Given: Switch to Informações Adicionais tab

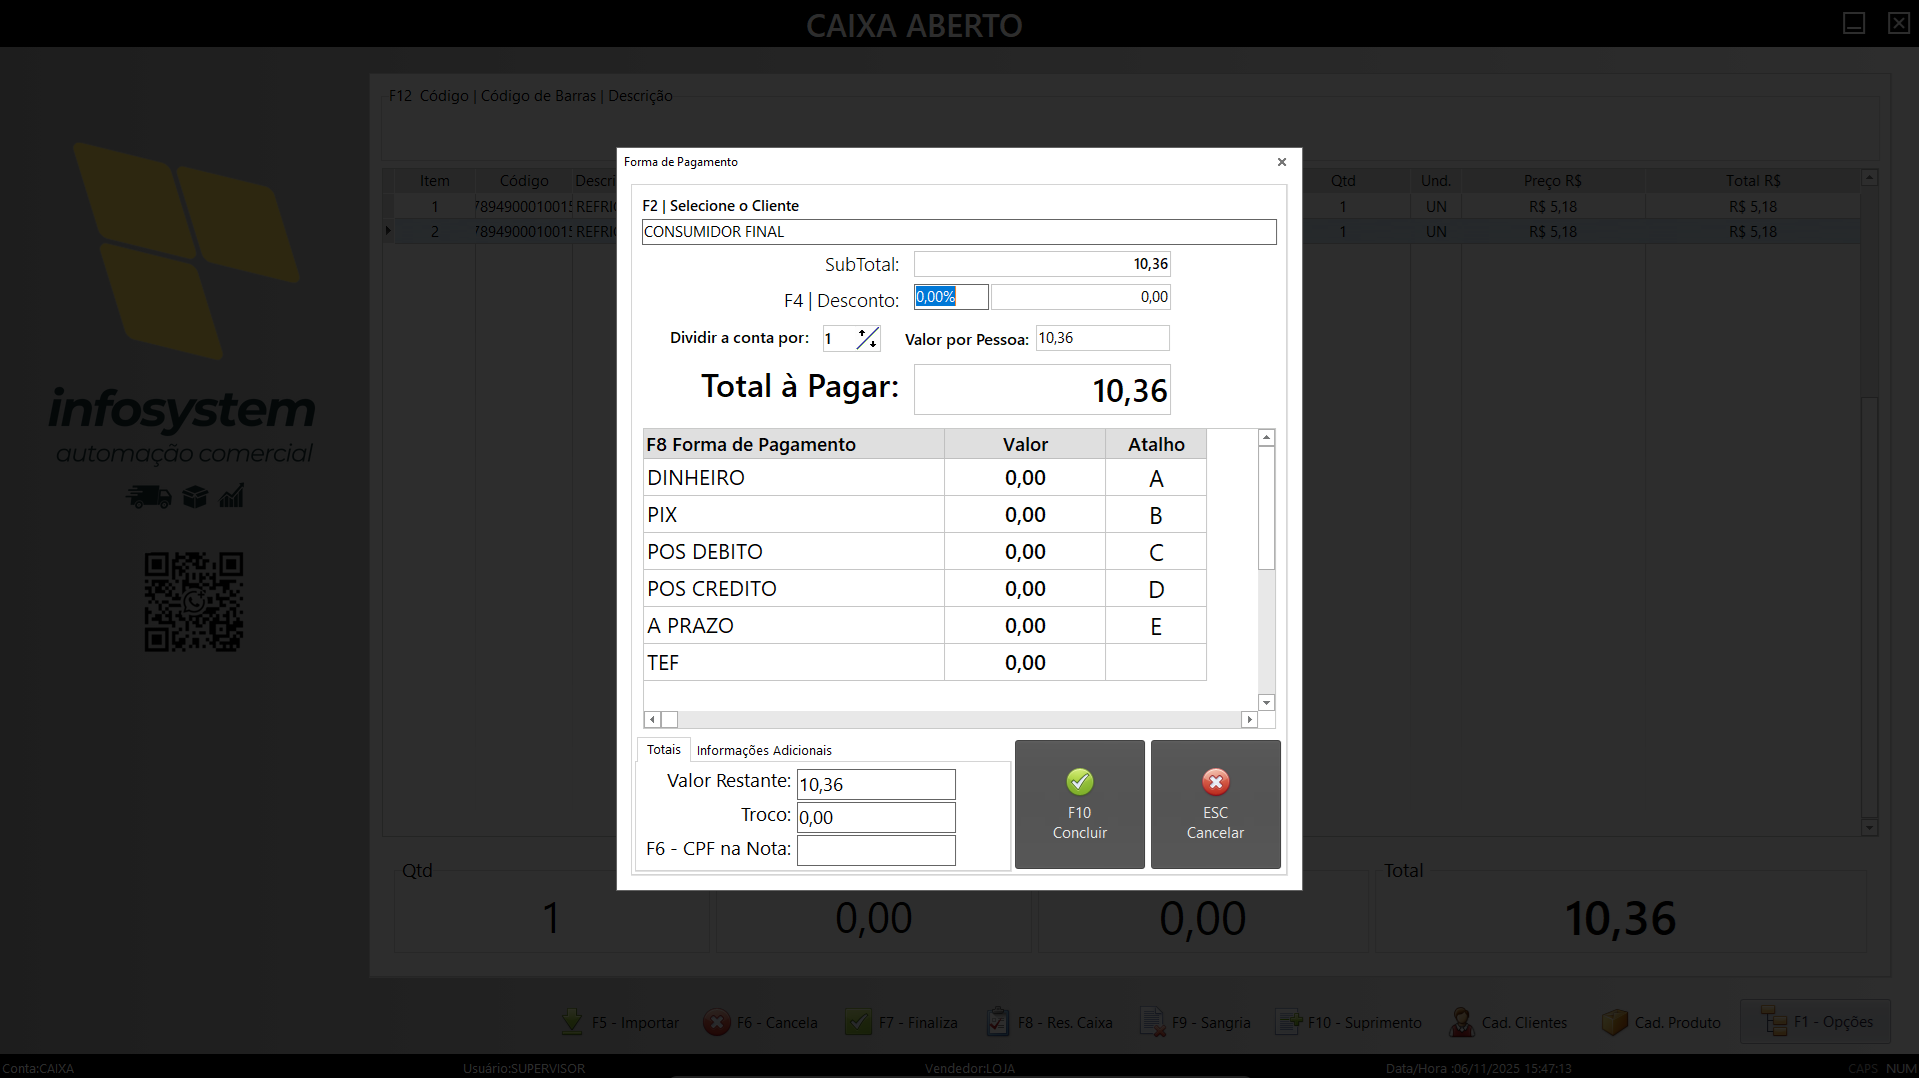Looking at the screenshot, I should point(763,750).
